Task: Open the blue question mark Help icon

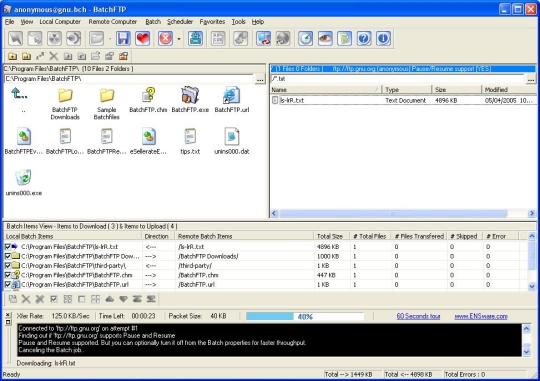Action: click(364, 38)
